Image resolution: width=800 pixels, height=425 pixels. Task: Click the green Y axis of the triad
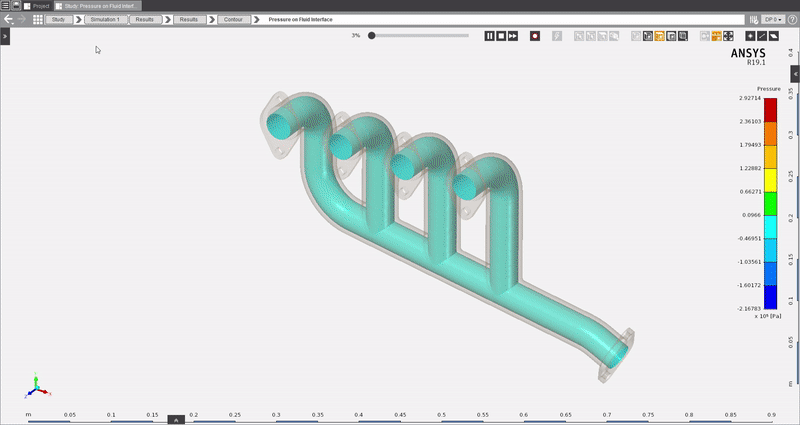pos(36,380)
